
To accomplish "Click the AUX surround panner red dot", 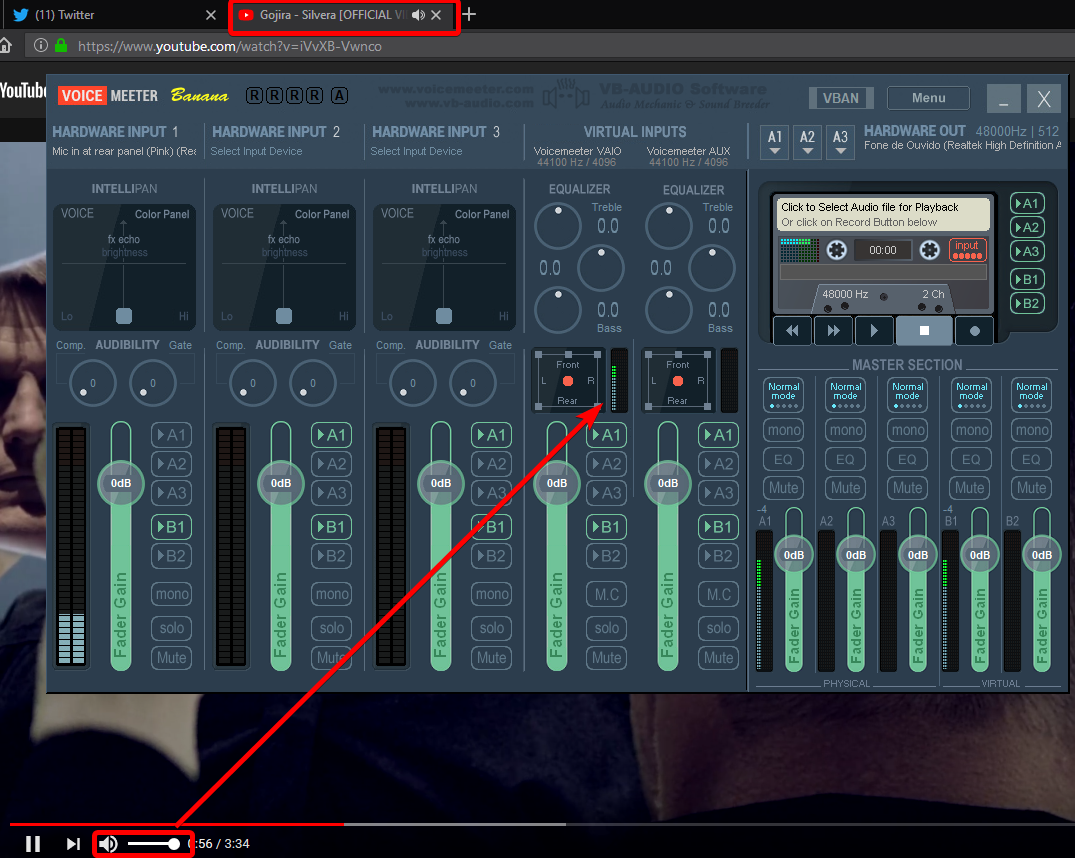I will (678, 381).
